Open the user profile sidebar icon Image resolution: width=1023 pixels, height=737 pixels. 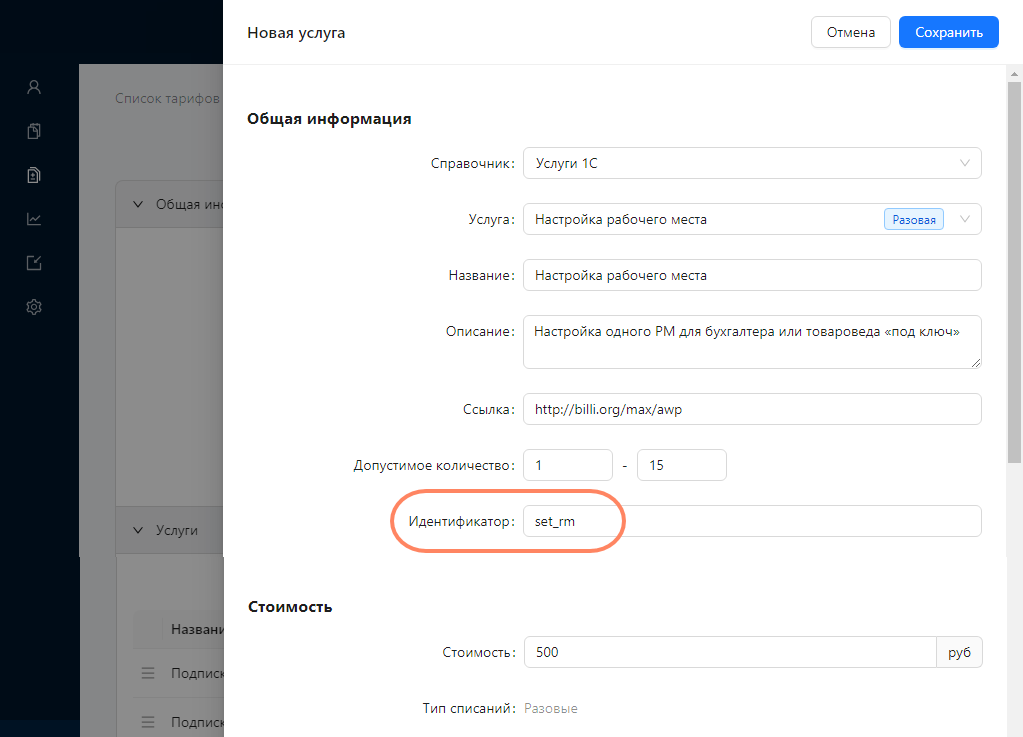click(x=34, y=87)
